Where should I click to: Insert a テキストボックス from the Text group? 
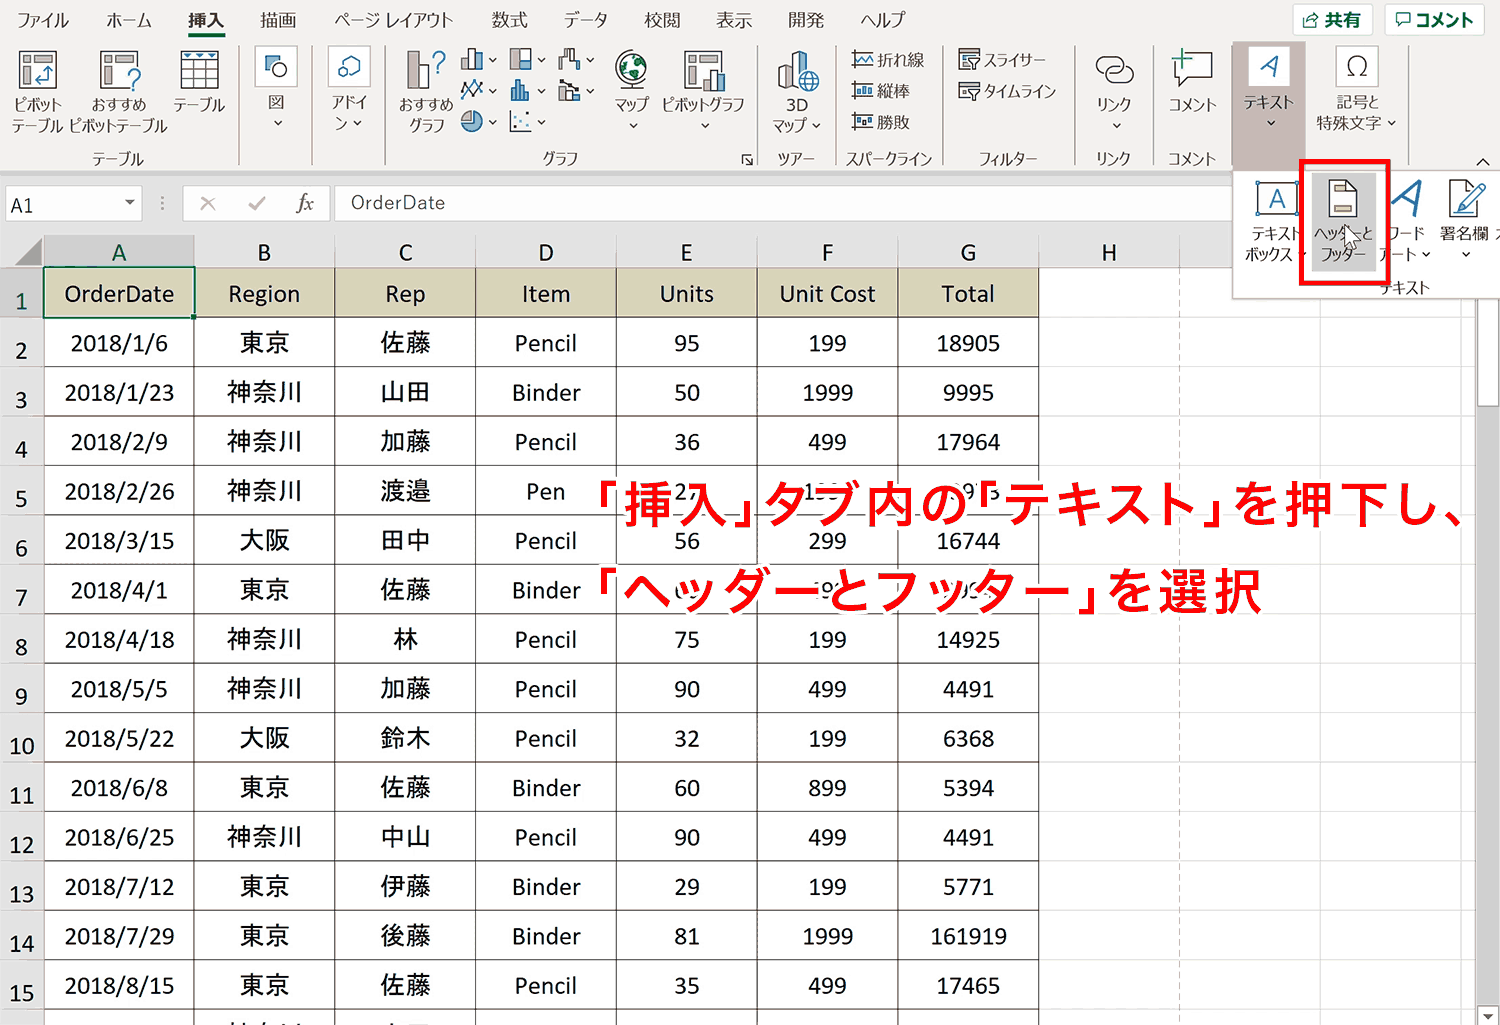coord(1273,222)
